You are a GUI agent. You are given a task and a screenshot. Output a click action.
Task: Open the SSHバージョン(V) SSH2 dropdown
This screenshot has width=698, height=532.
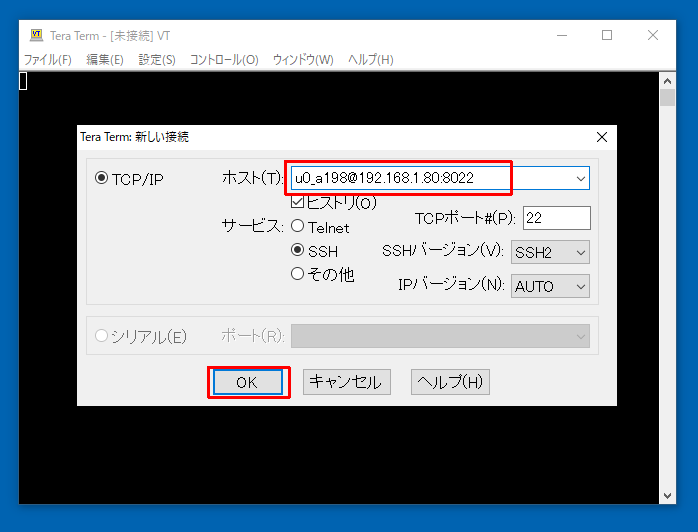pos(550,252)
